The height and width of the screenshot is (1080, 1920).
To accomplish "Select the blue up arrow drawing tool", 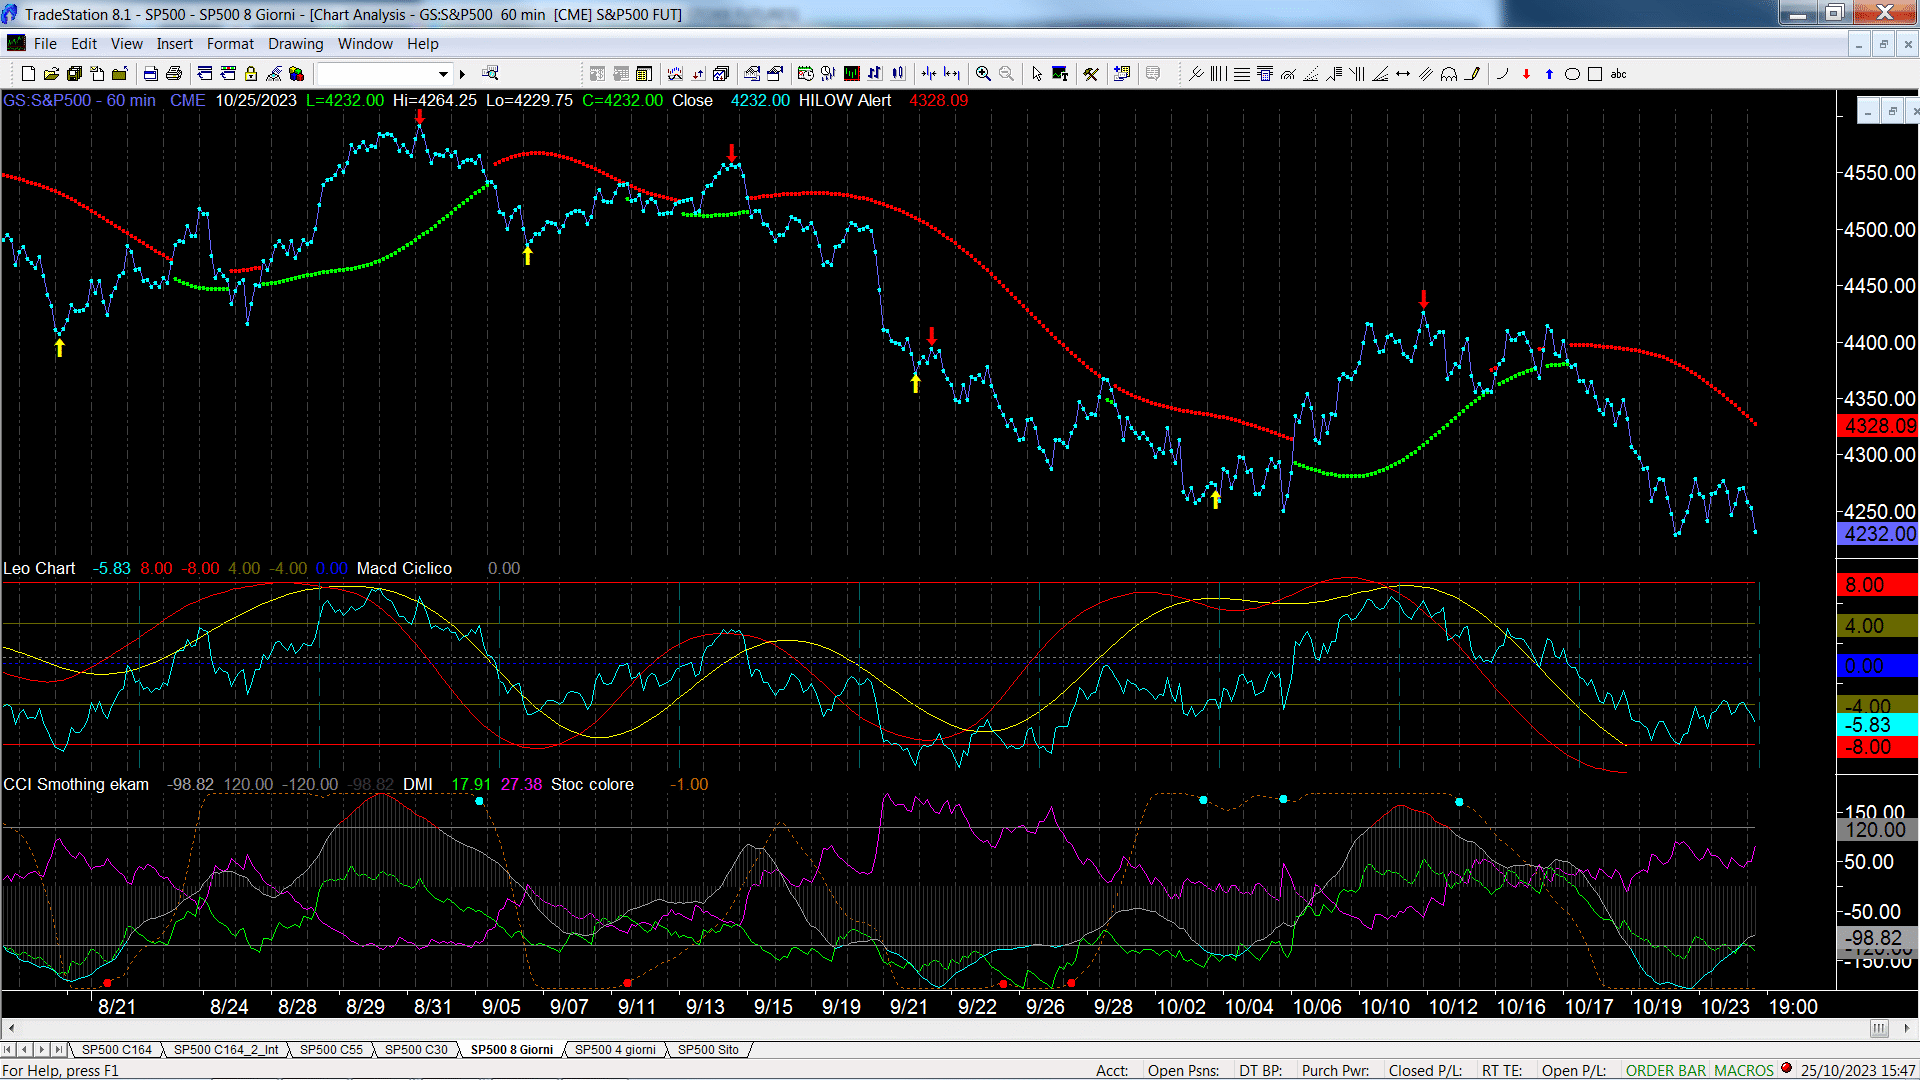I will click(1549, 73).
